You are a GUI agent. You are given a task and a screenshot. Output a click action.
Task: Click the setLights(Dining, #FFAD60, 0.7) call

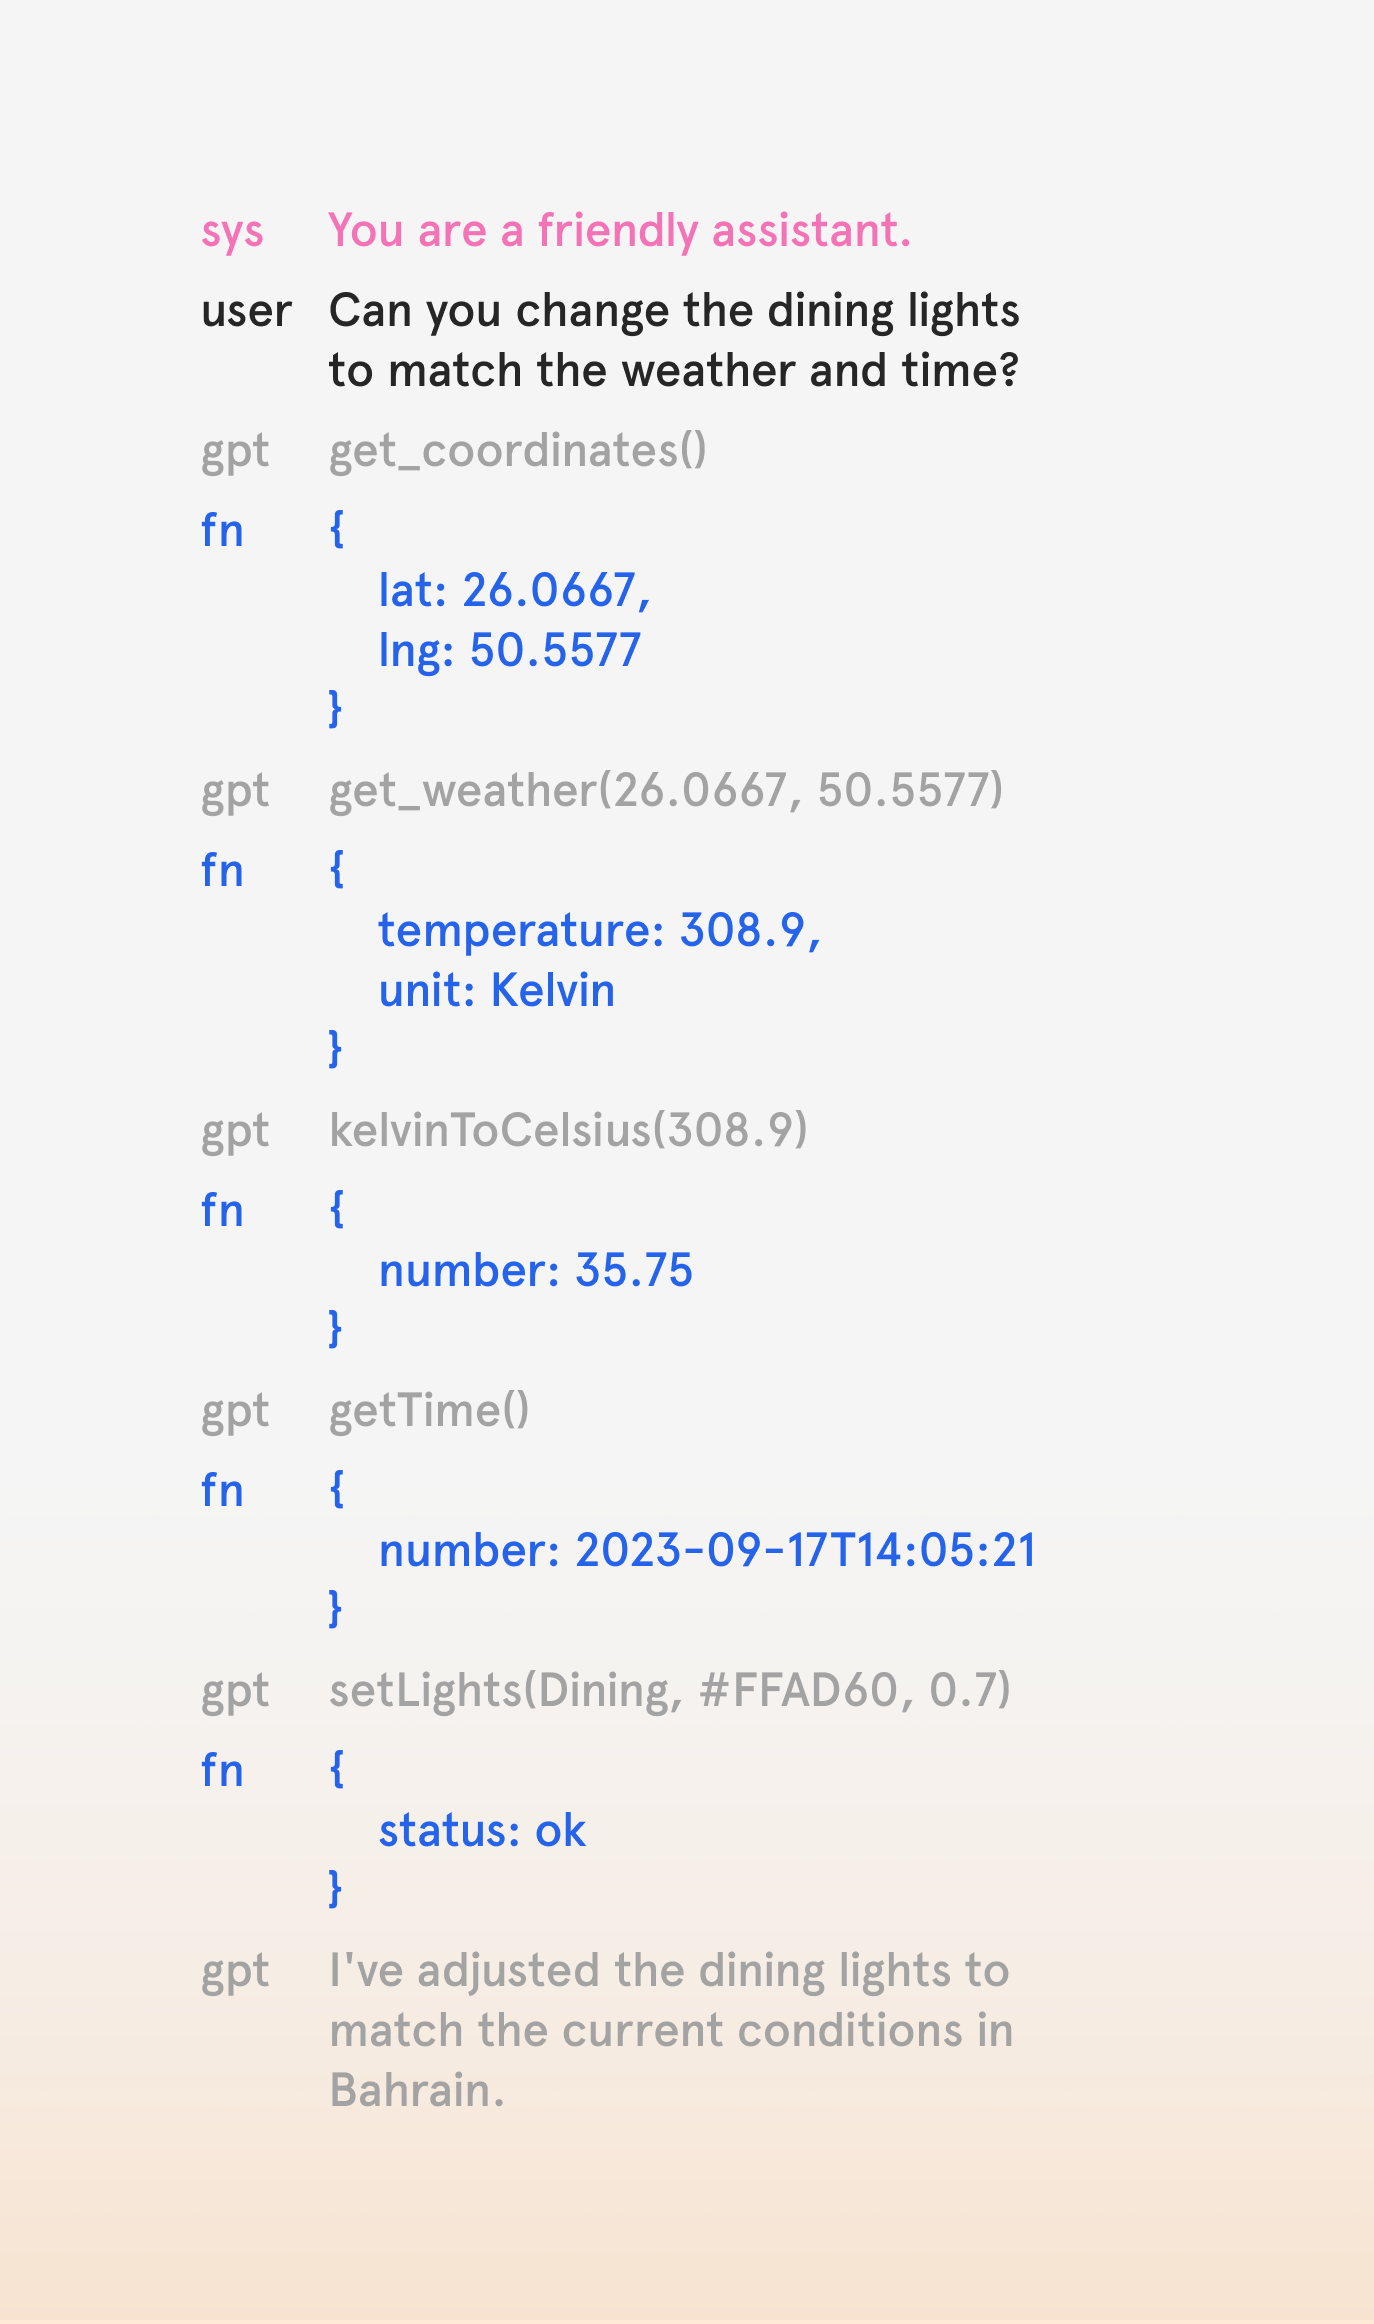pos(669,1690)
